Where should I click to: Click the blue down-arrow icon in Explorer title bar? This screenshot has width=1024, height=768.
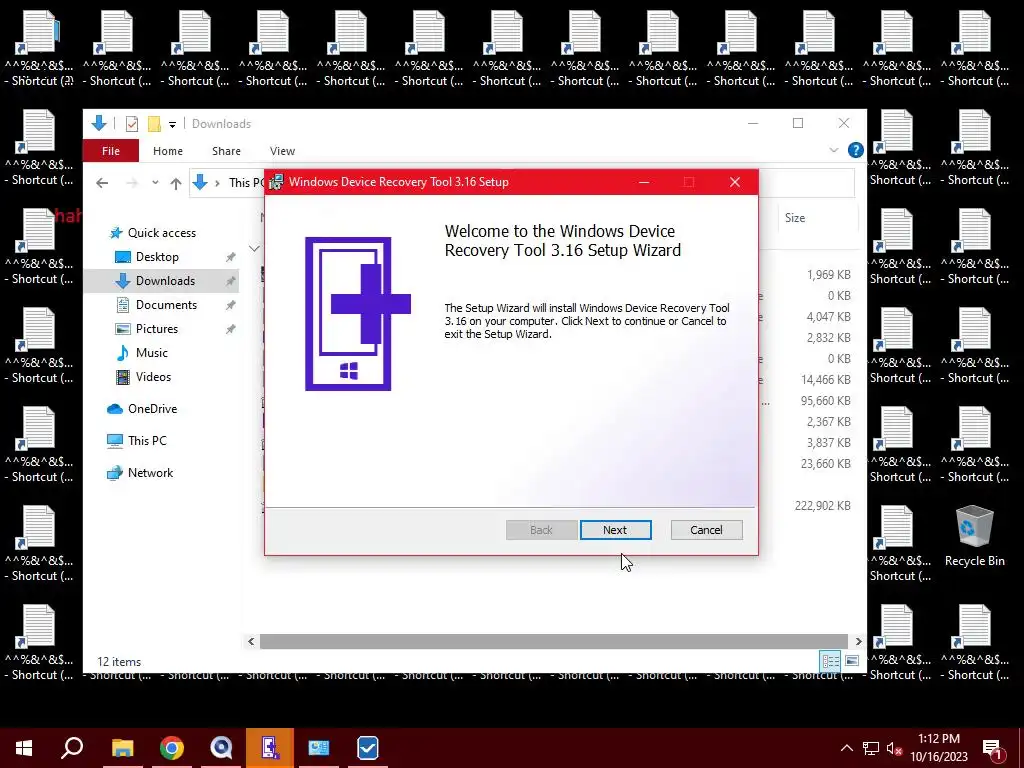[x=99, y=123]
